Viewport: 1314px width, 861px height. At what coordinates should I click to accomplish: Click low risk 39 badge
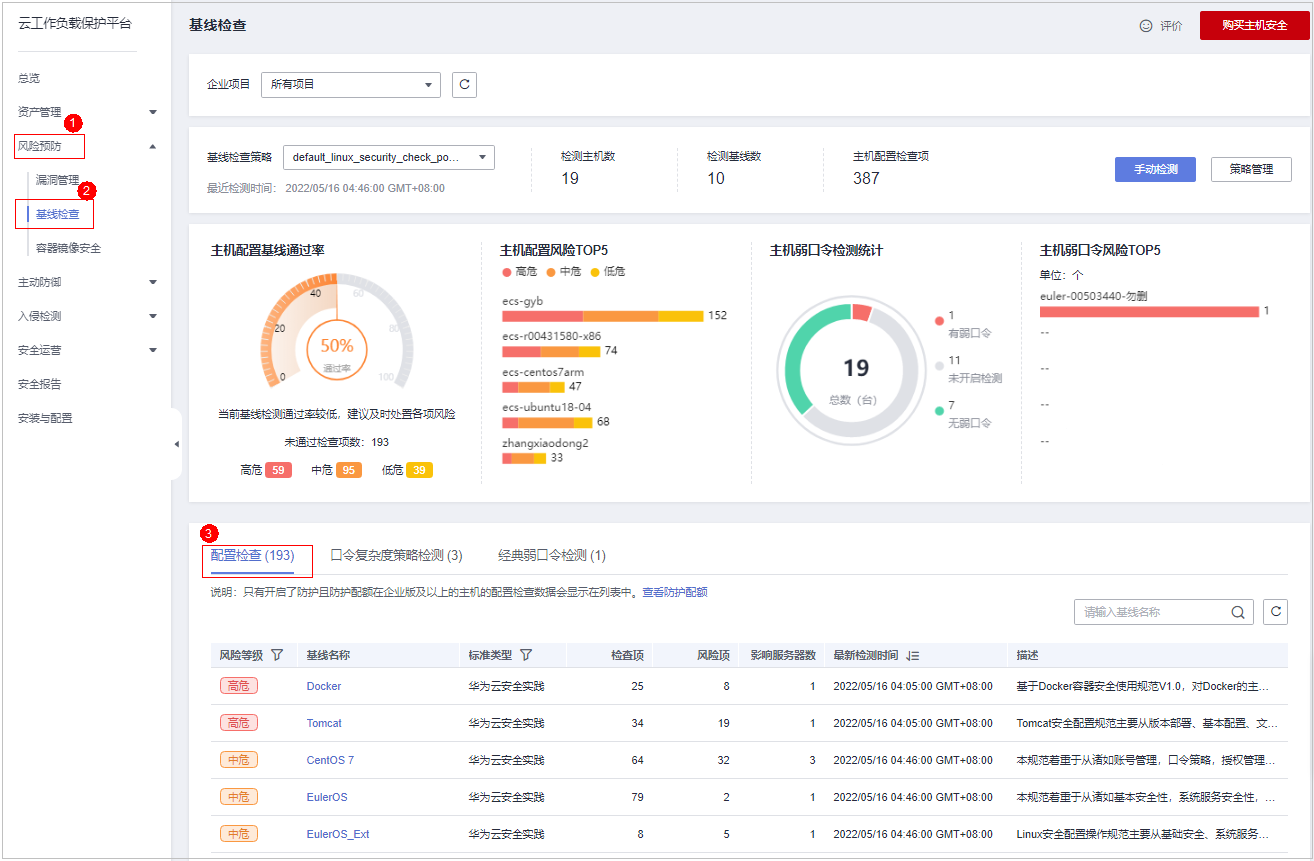[x=419, y=470]
